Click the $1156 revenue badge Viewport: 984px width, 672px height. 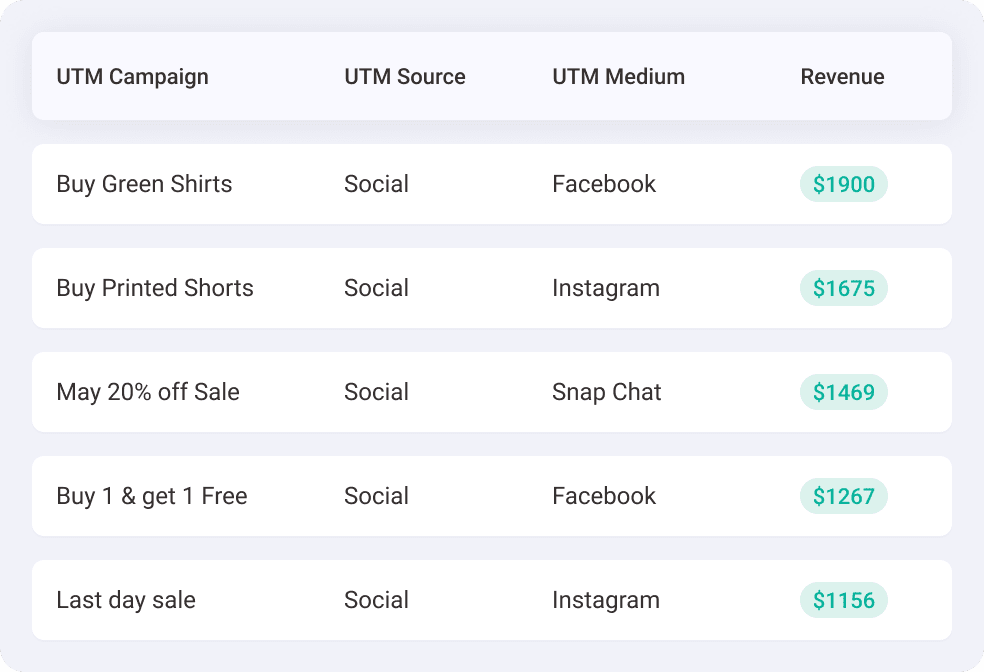coord(843,600)
